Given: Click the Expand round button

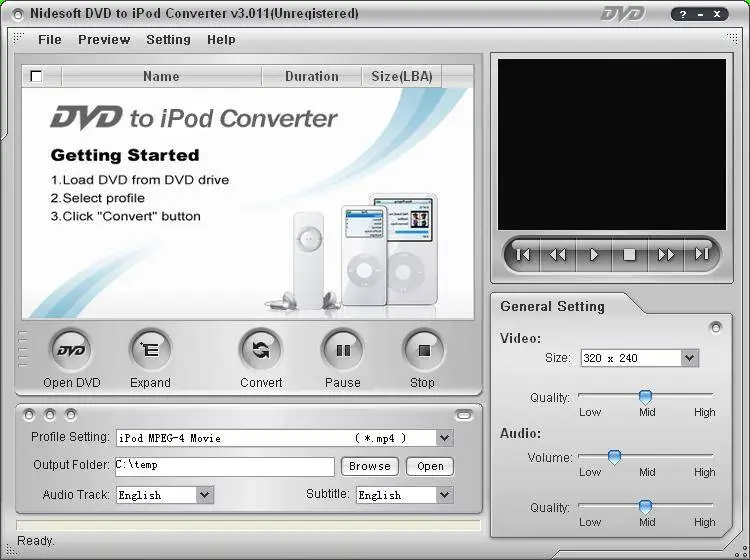Looking at the screenshot, I should (150, 351).
